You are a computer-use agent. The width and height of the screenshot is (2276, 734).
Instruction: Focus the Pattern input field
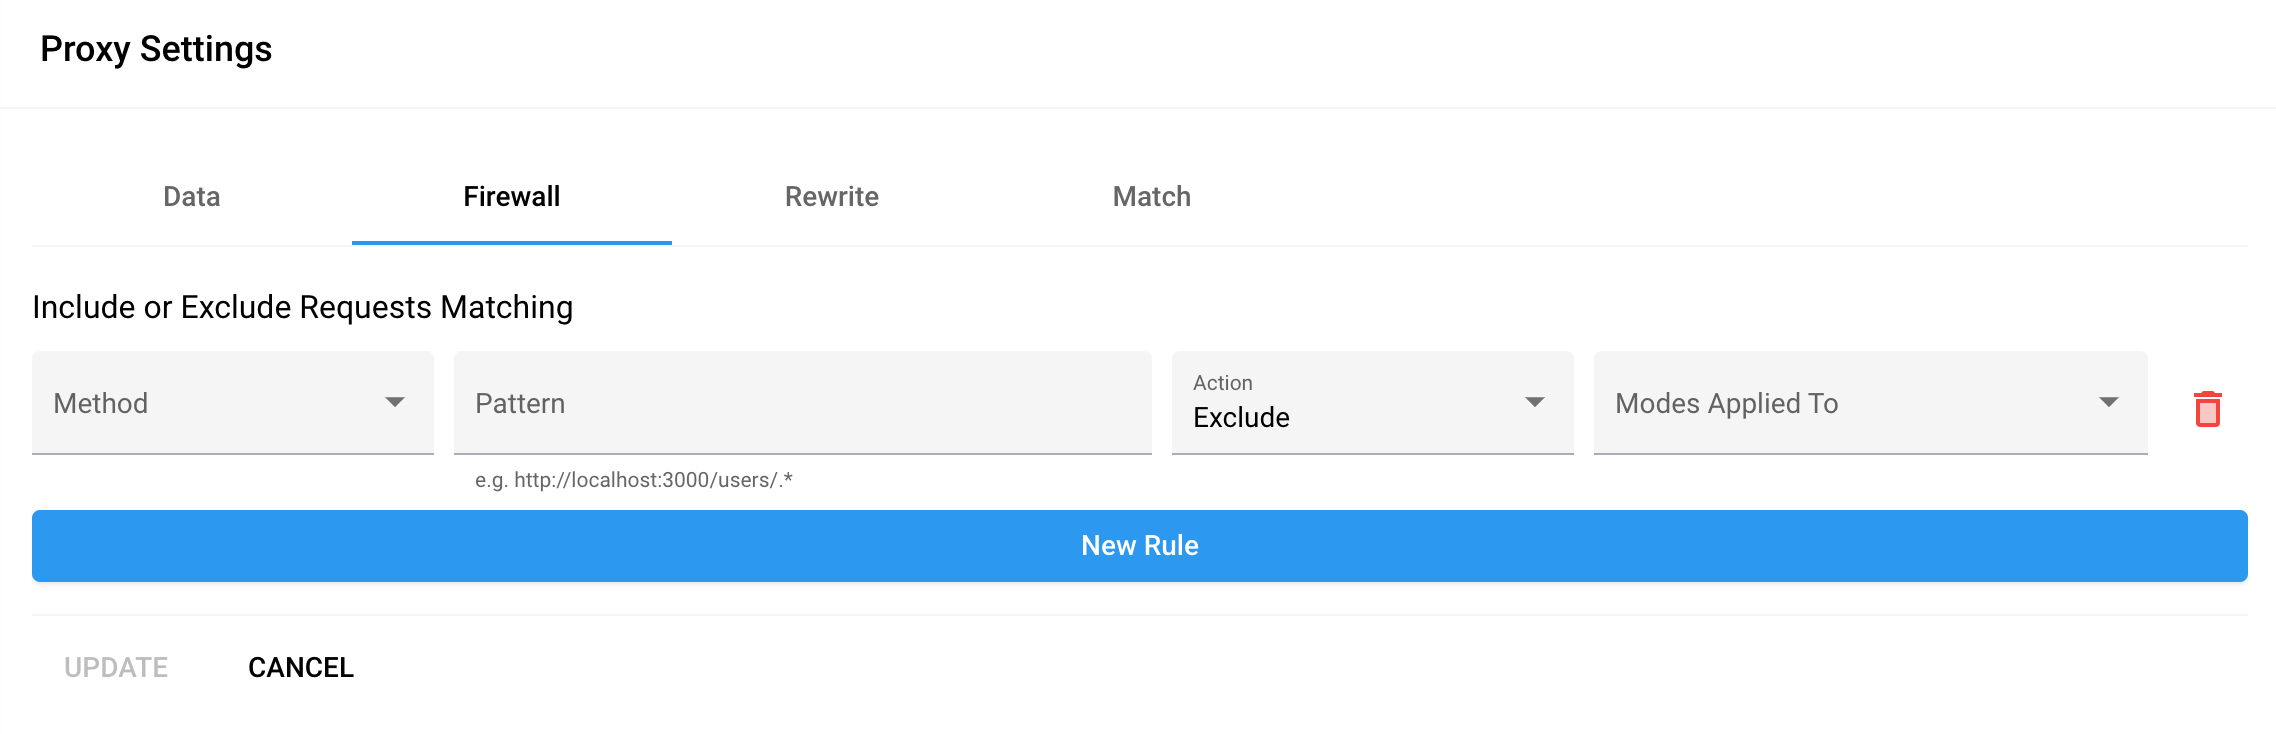pos(802,403)
